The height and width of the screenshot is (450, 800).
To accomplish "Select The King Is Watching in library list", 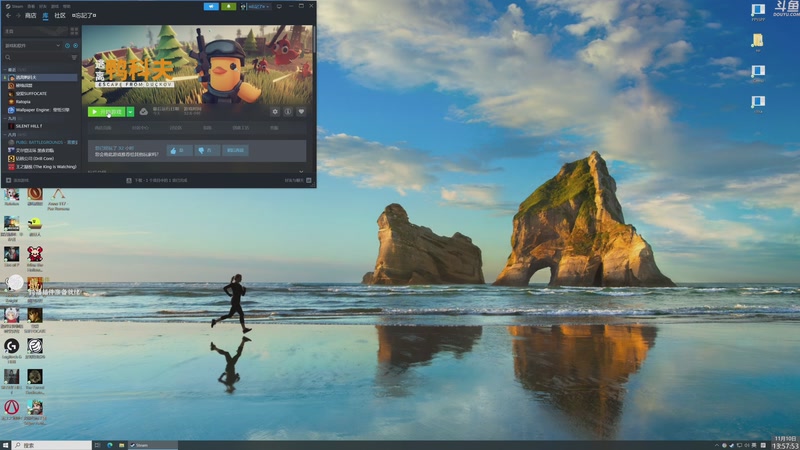I will 43,167.
